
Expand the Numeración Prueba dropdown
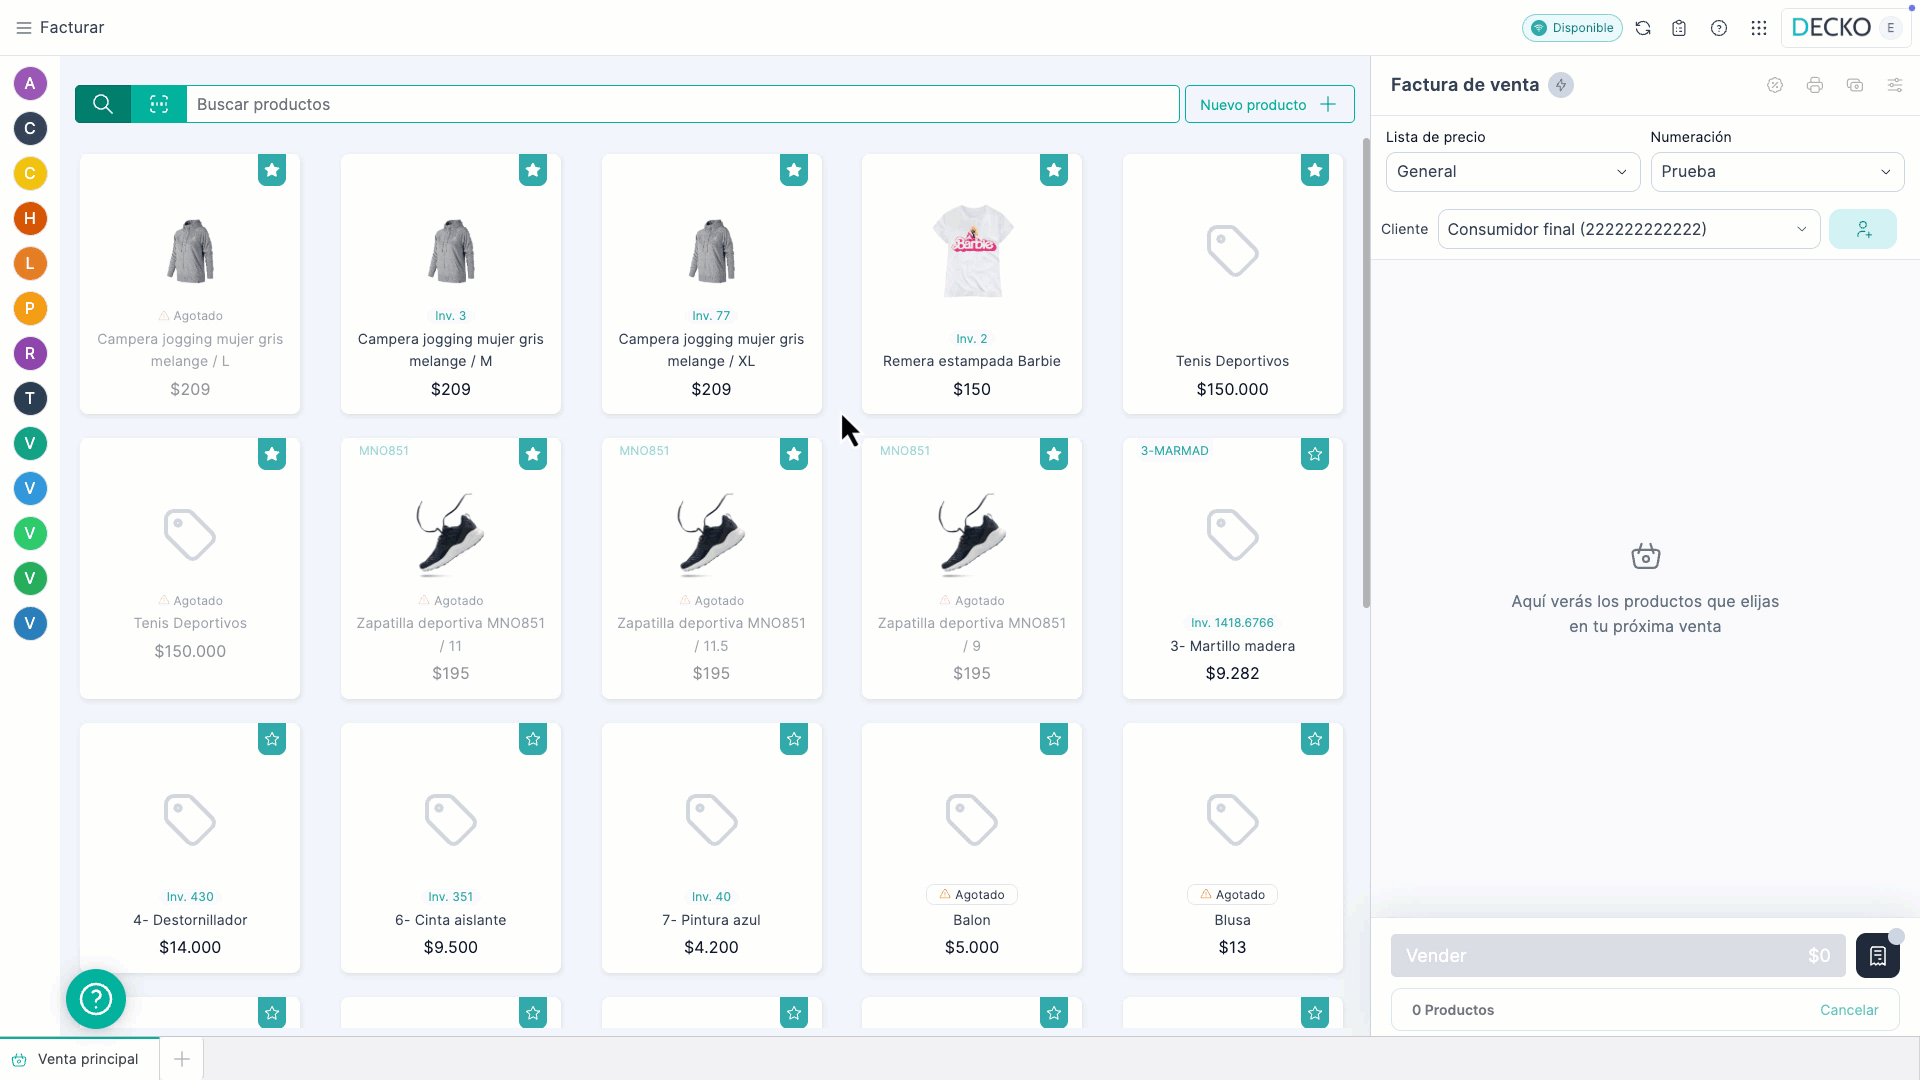click(1777, 172)
